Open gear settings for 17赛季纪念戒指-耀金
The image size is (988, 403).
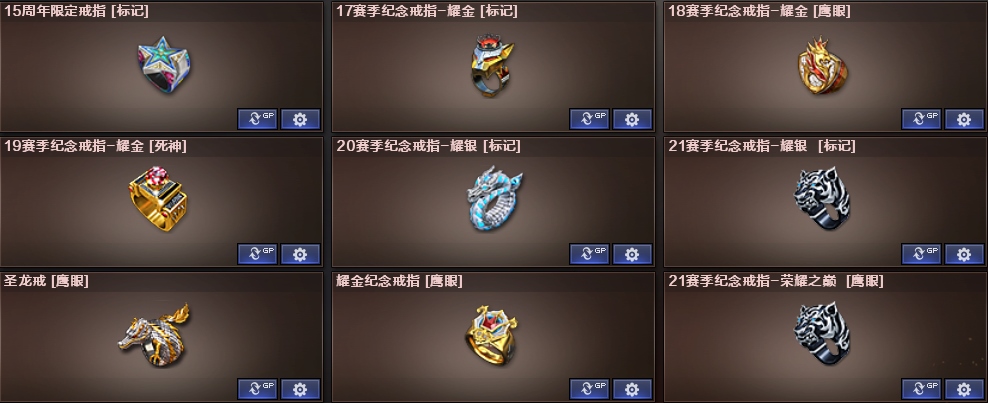point(633,119)
